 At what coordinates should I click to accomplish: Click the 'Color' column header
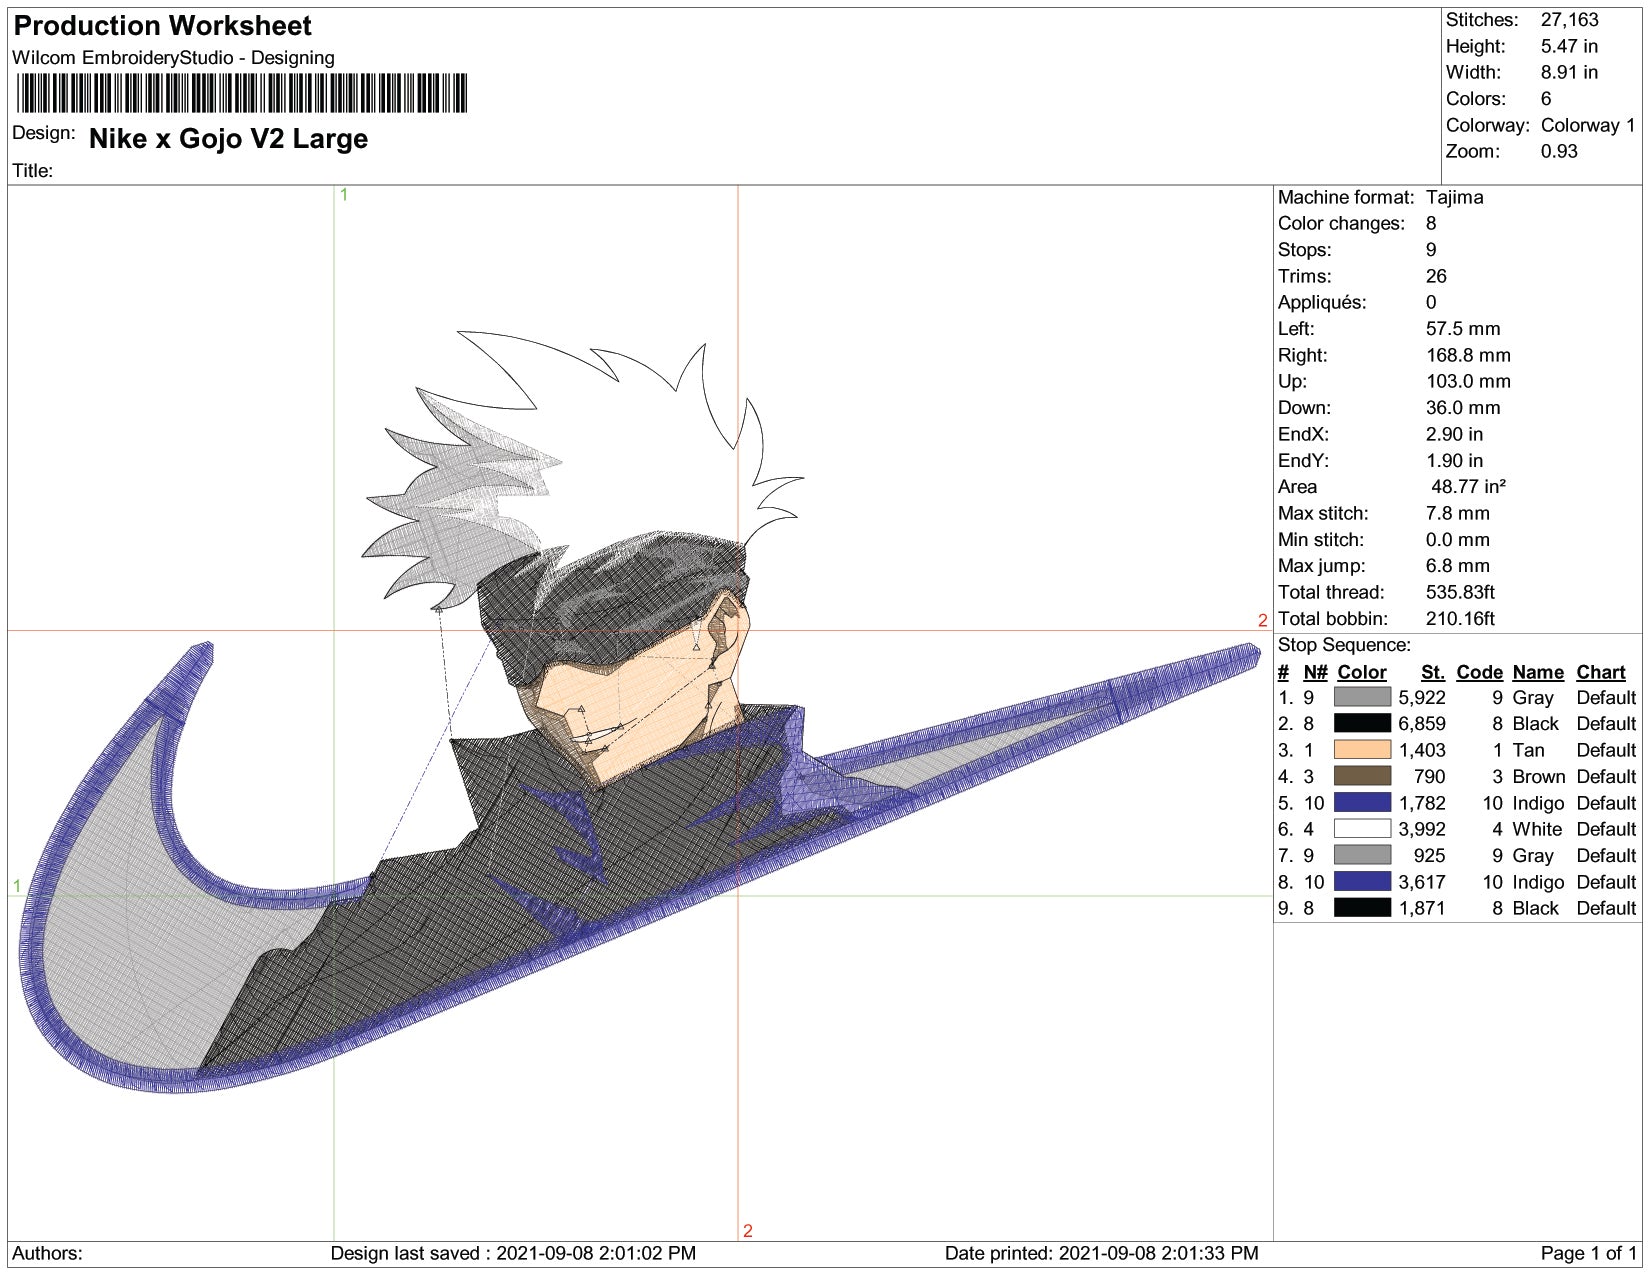1362,672
